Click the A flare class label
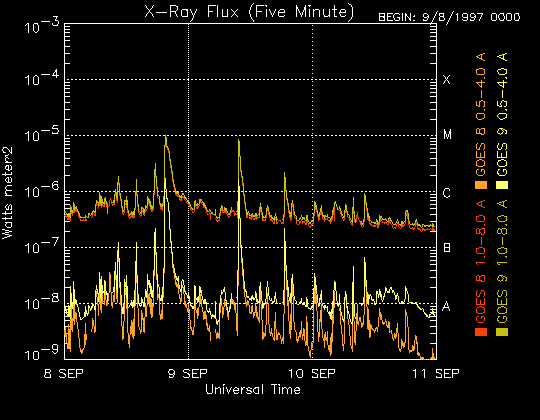Image resolution: width=540 pixels, height=420 pixels. point(446,306)
